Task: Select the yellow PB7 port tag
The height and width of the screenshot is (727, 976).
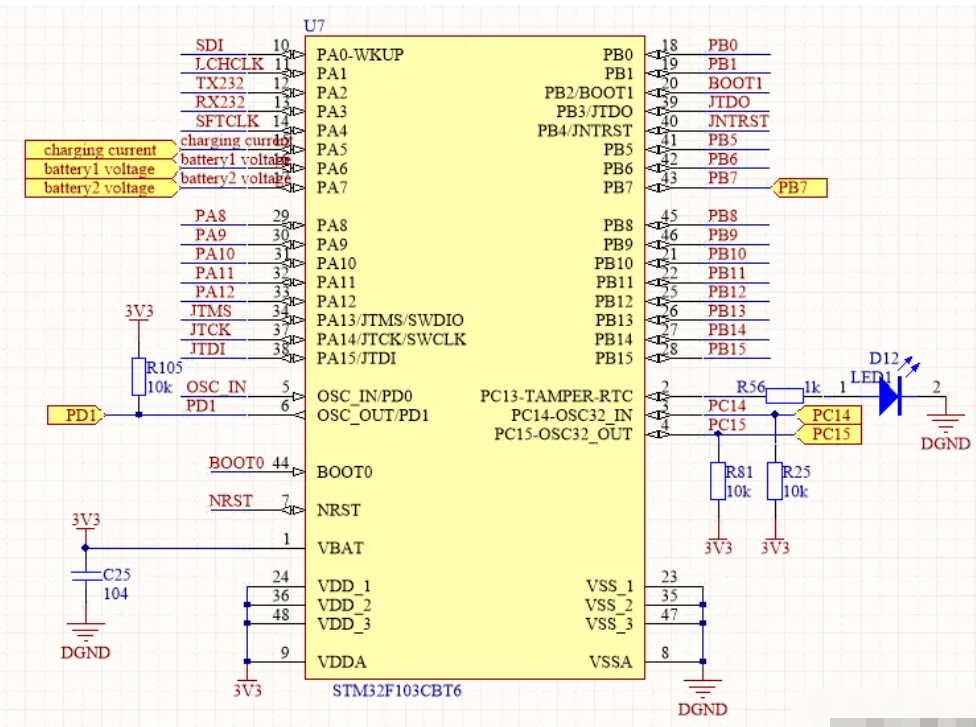Action: [800, 187]
